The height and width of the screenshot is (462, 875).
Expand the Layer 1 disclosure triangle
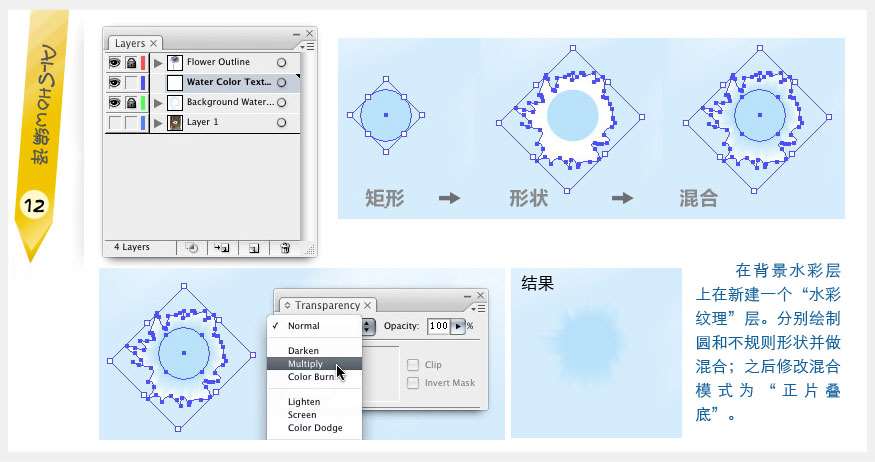158,123
